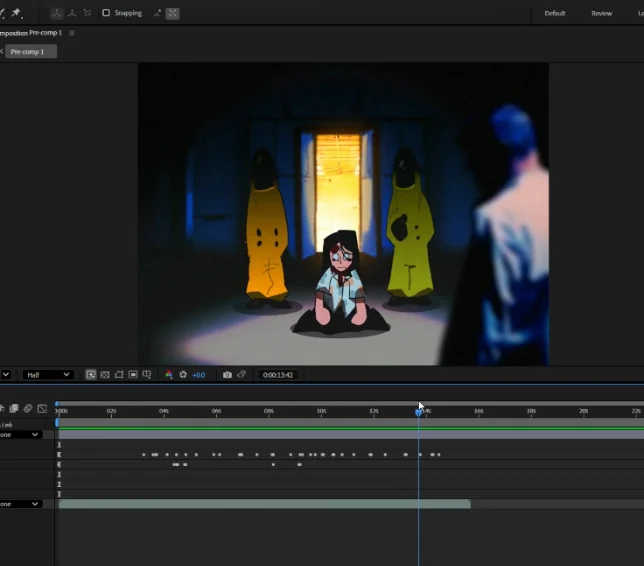
Task: Select the World Axis mode icon
Action: point(72,13)
